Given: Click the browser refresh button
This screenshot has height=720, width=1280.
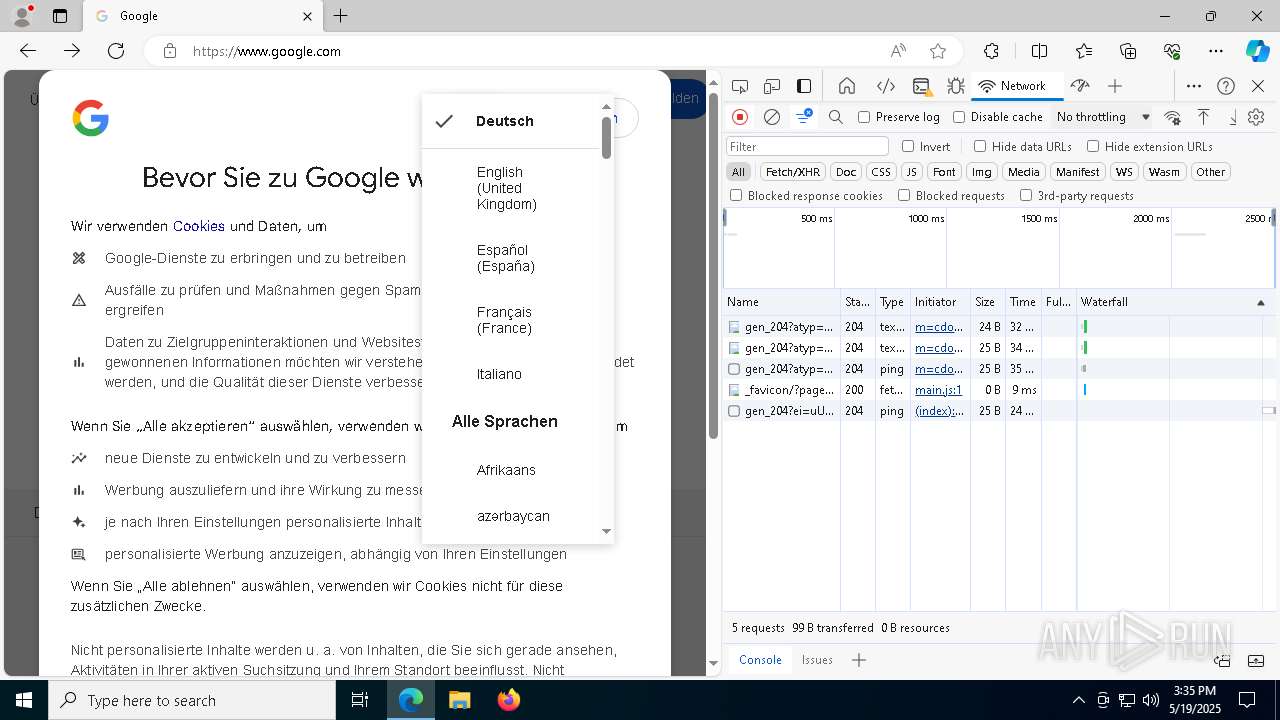Looking at the screenshot, I should (x=116, y=51).
